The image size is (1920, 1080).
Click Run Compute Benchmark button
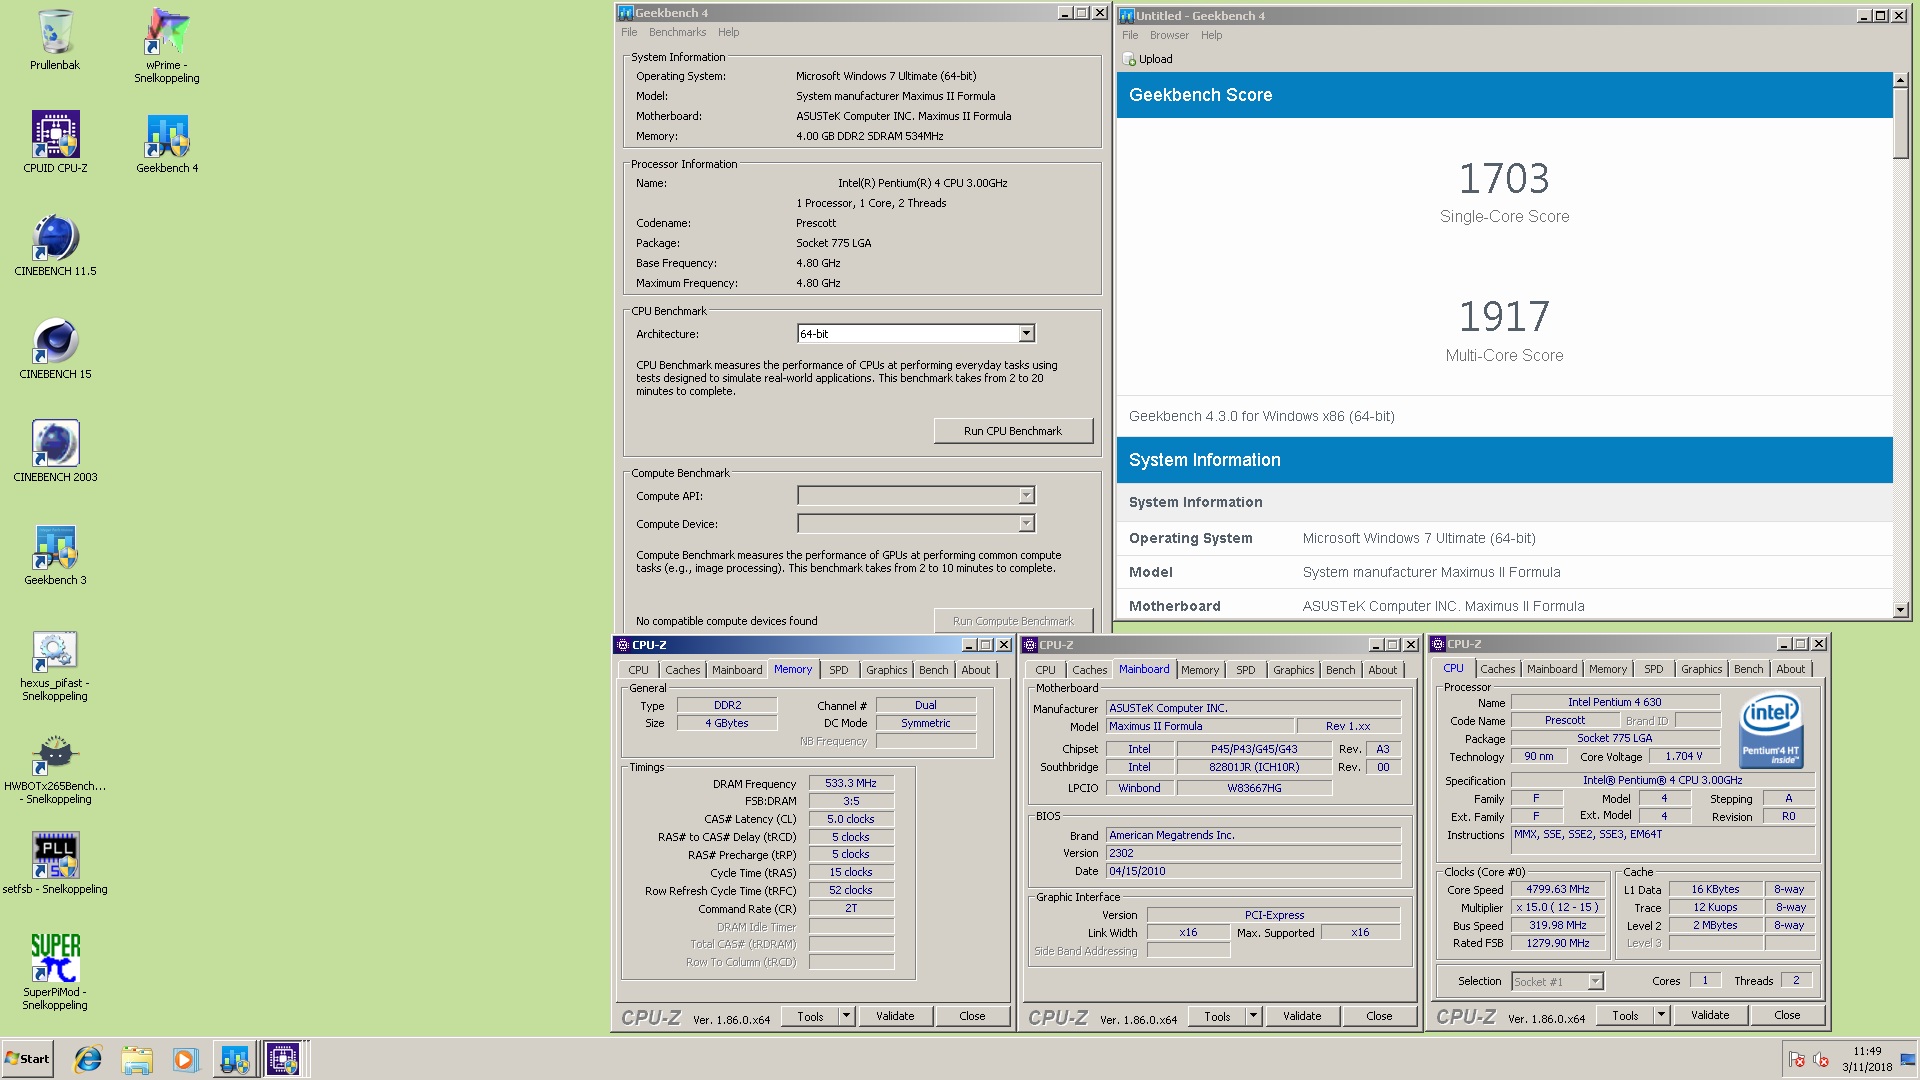pyautogui.click(x=1013, y=621)
